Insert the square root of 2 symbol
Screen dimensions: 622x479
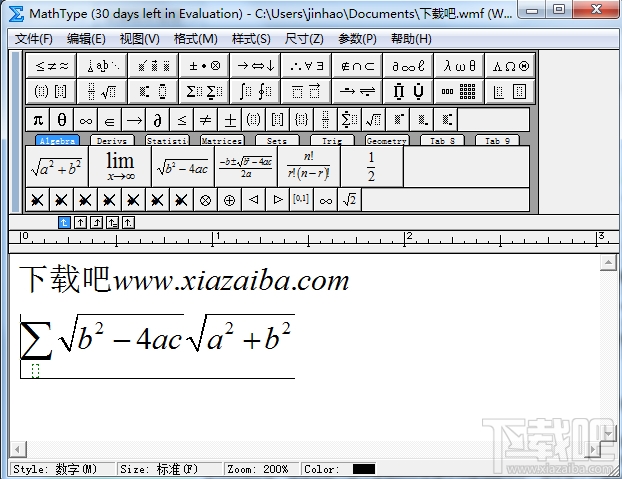point(349,200)
